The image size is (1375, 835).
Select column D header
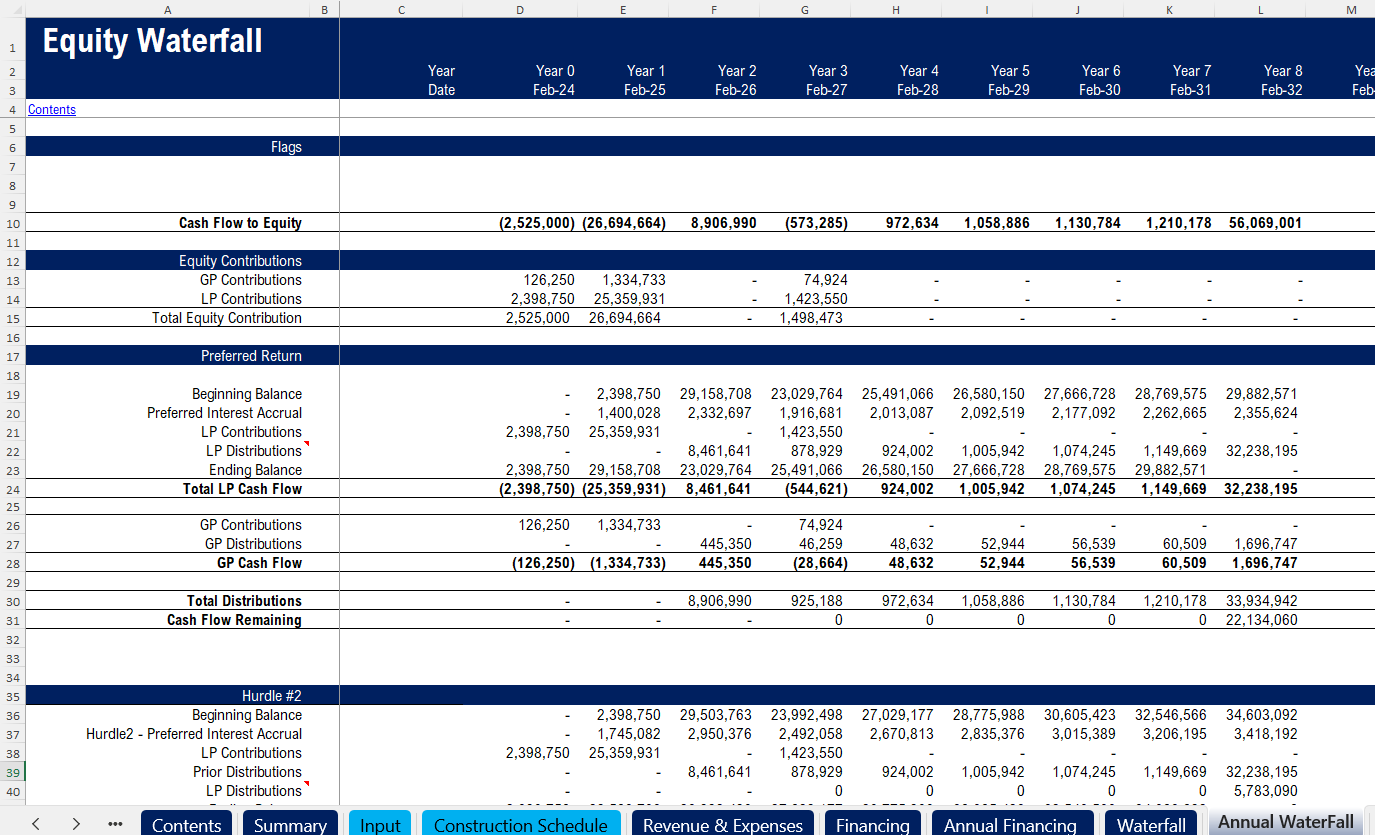[519, 9]
